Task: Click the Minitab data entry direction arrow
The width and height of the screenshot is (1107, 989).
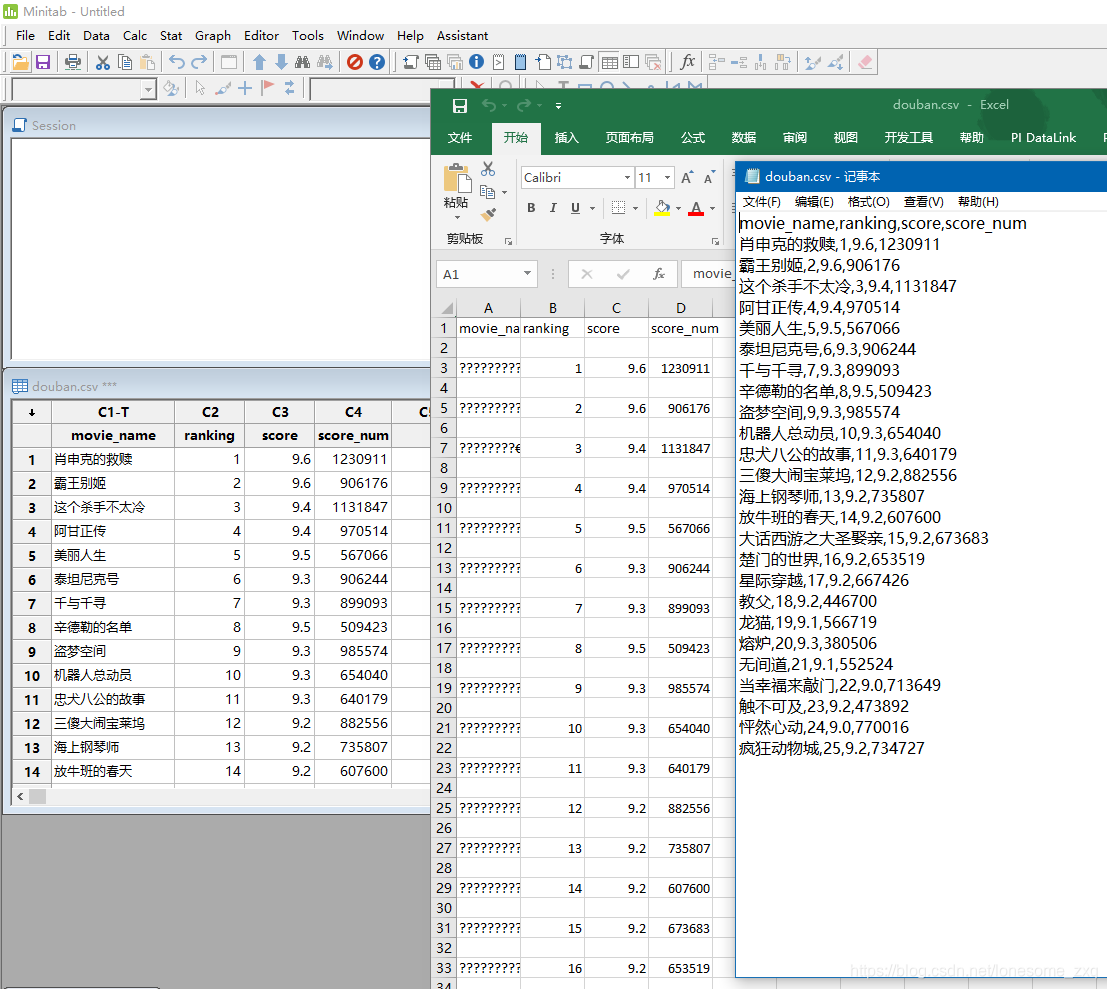Action: (32, 412)
